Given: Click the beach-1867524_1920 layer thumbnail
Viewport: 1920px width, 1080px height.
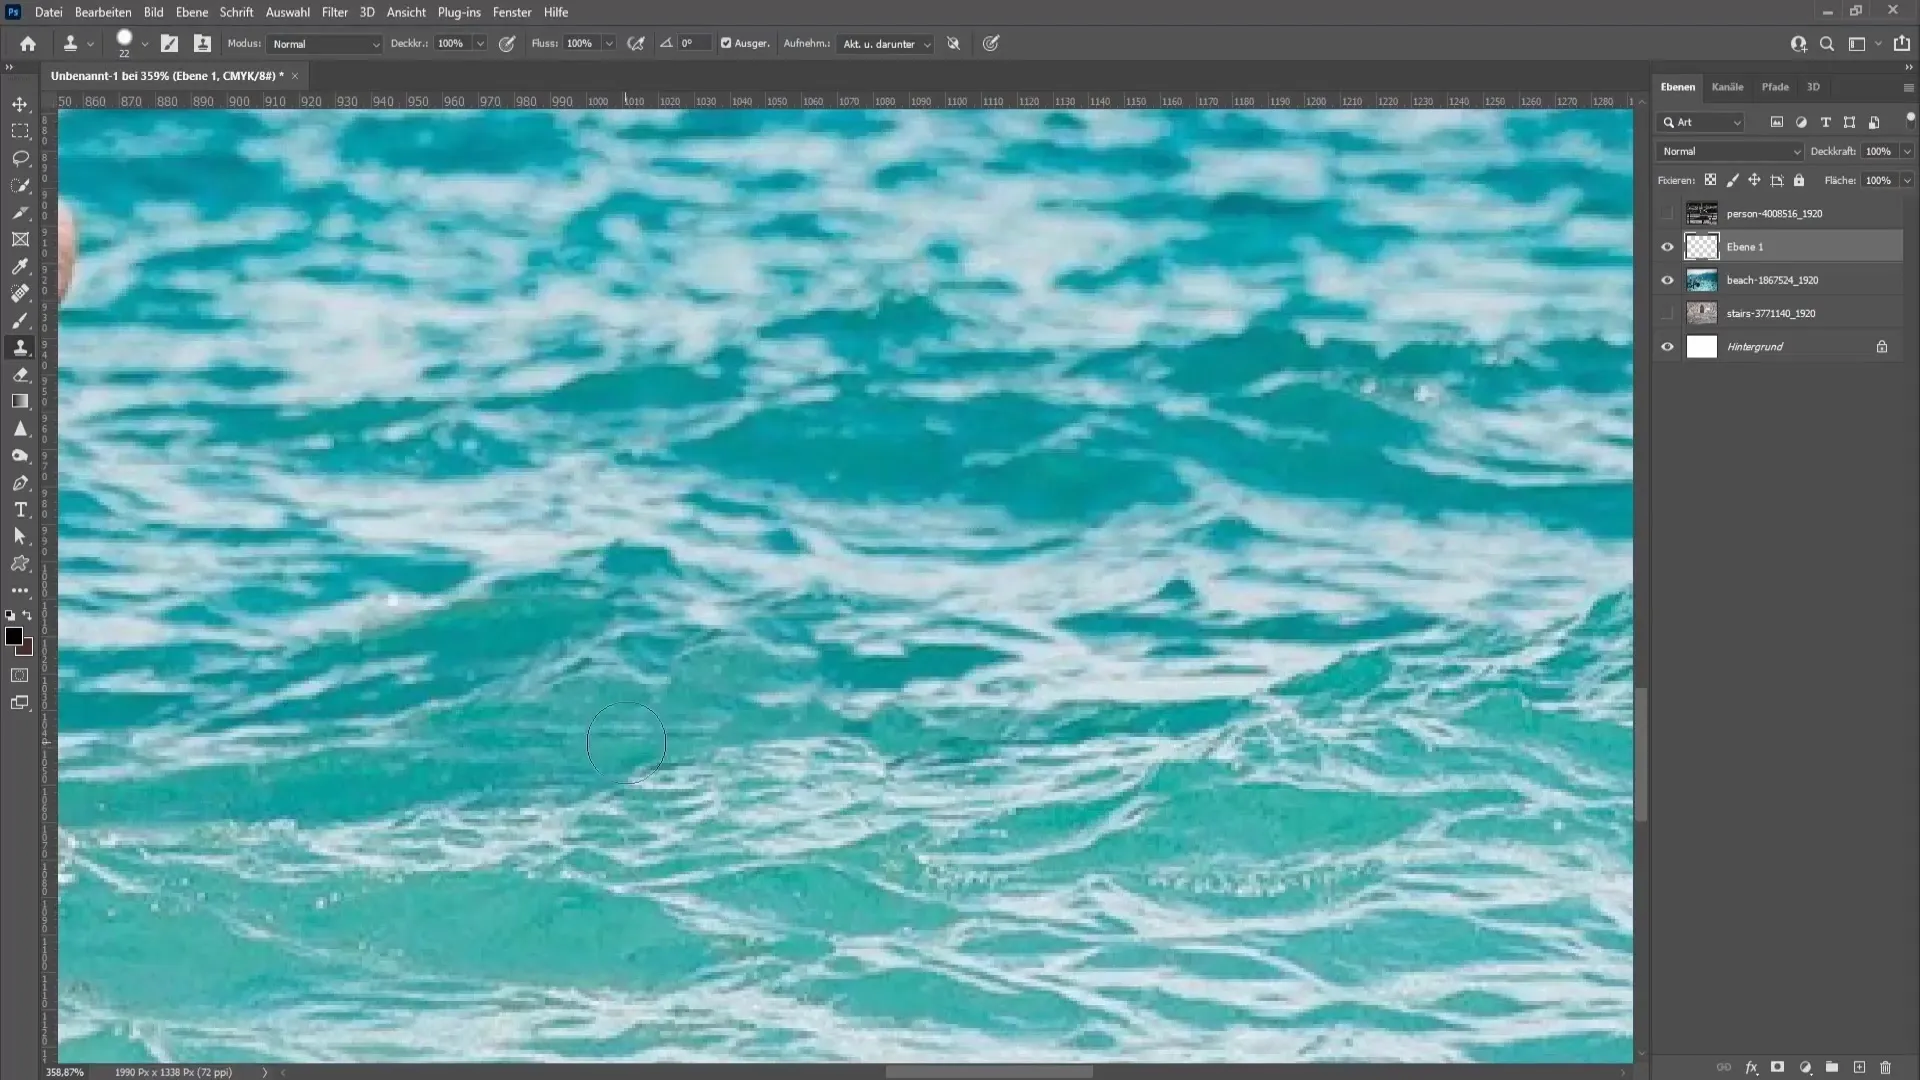Looking at the screenshot, I should 1701,280.
